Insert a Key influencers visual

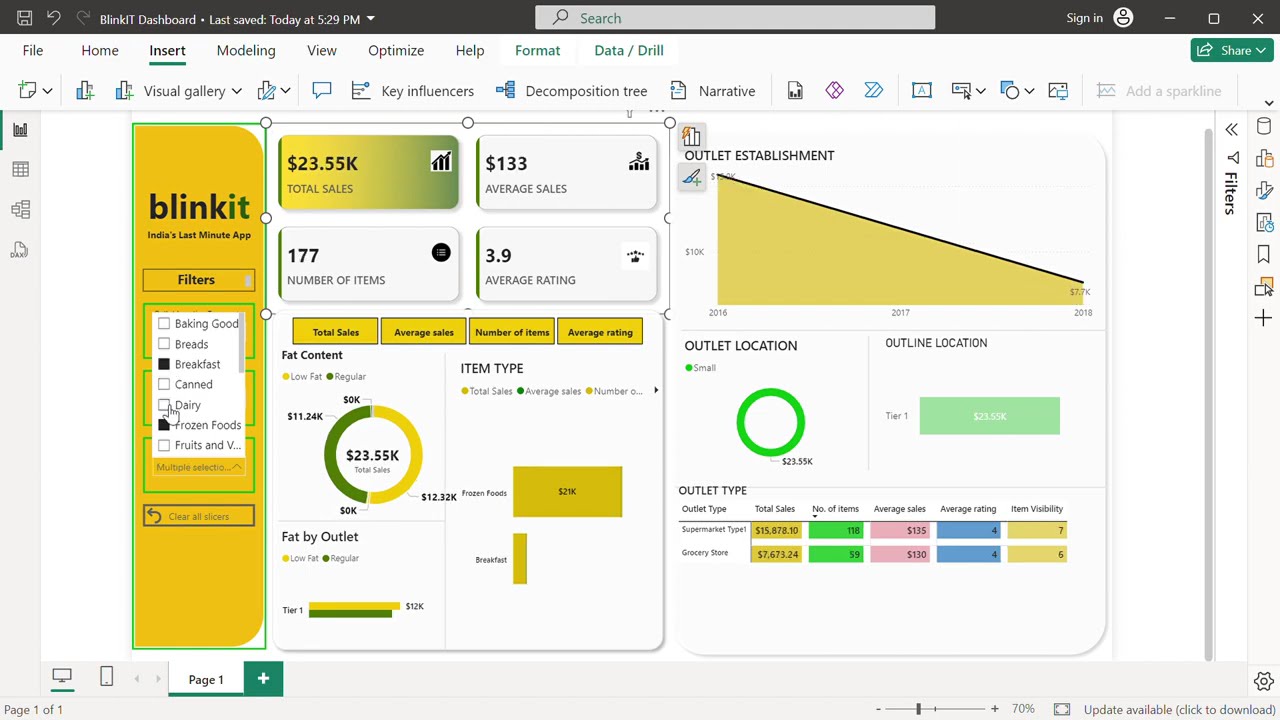point(412,91)
